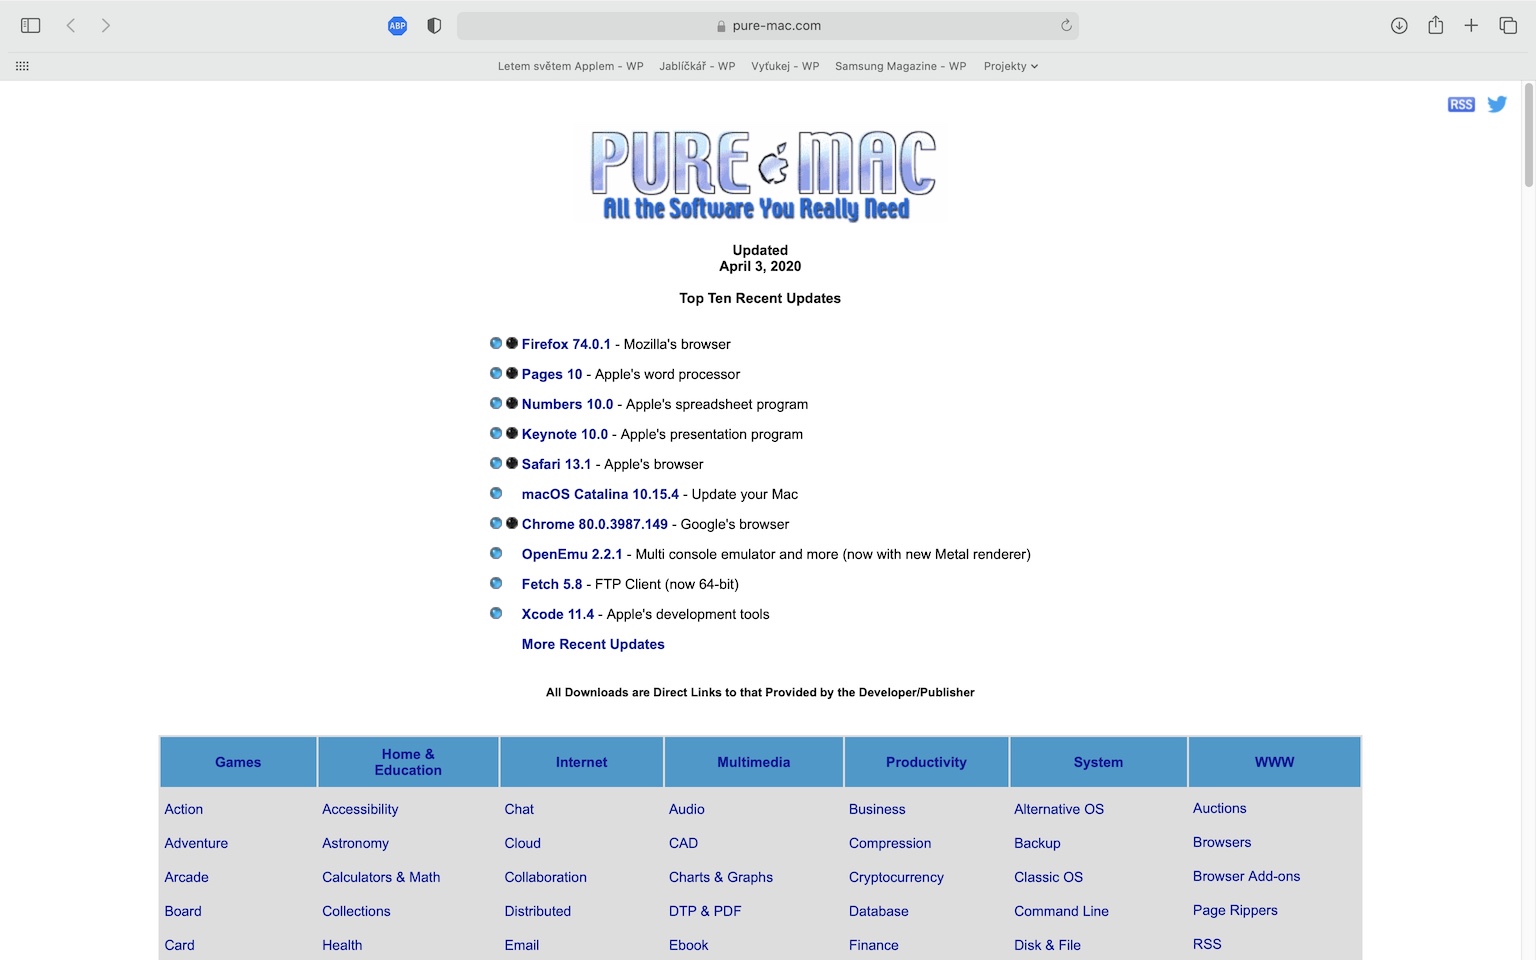Screen dimensions: 1536x960
Task: Select the WWW category header
Action: coord(1274,762)
